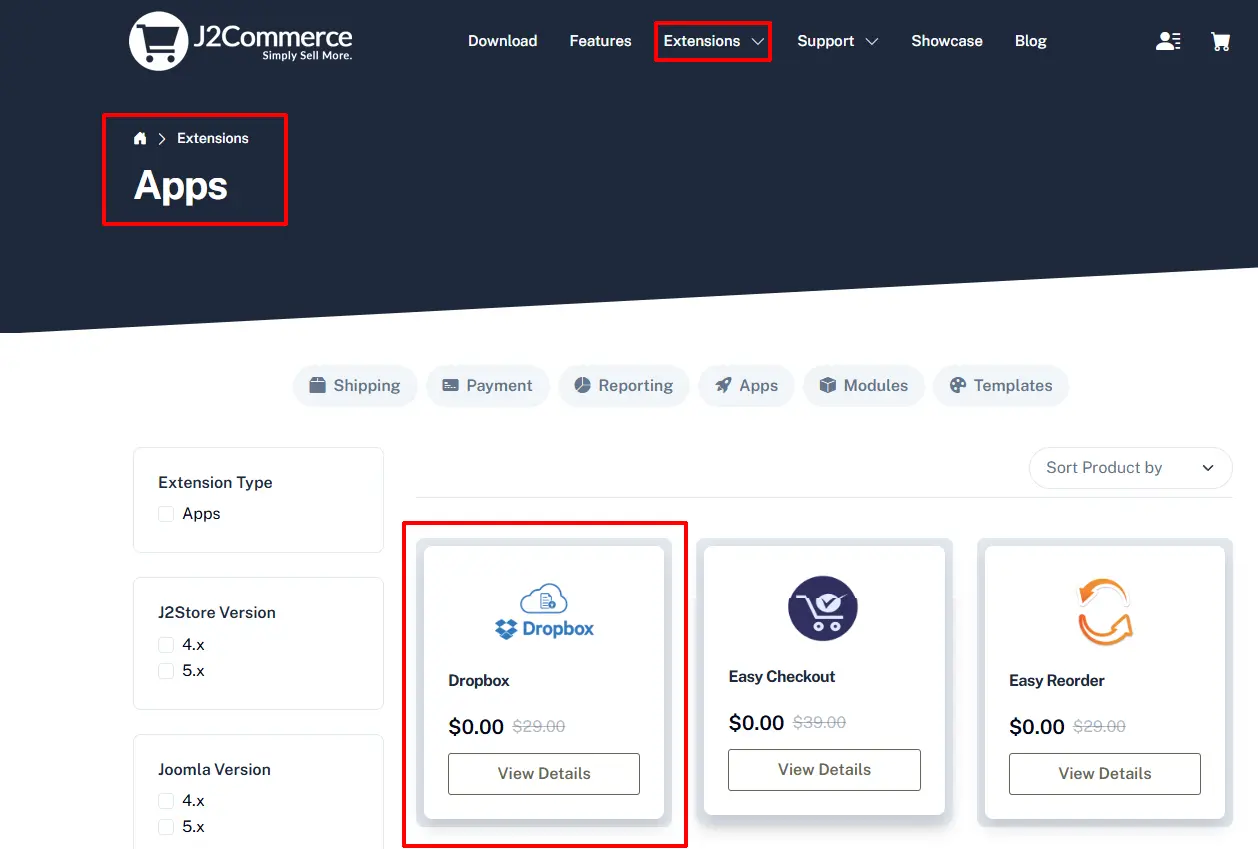
Task: Click the rocket icon on the Apps pill
Action: (x=723, y=385)
